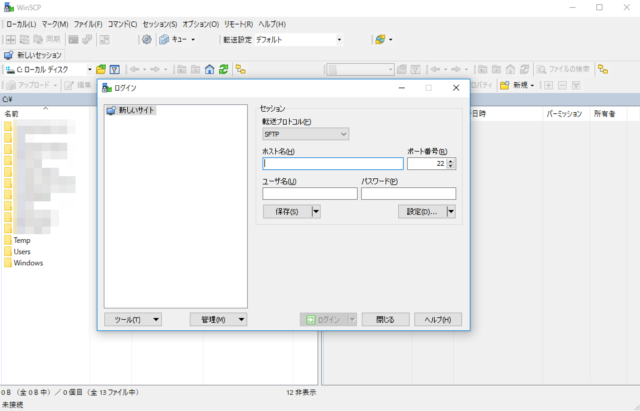This screenshot has height=411, width=640.
Task: Click the ホスト名 input field
Action: [333, 164]
